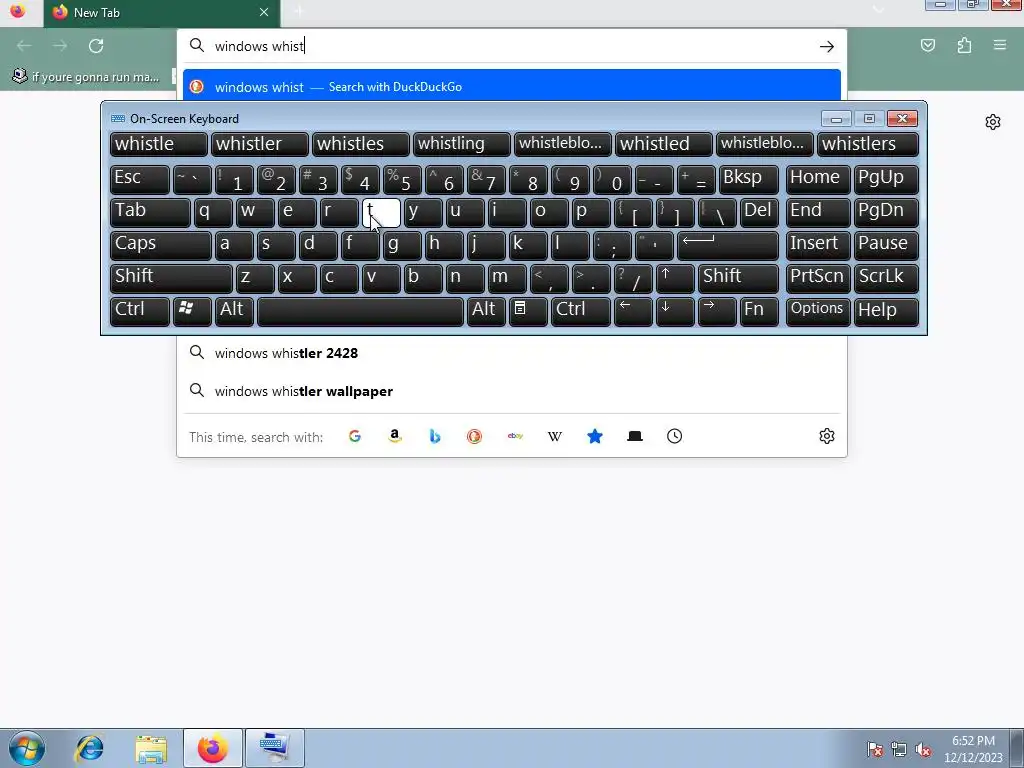The width and height of the screenshot is (1024, 768).
Task: Toggle the right Shift key
Action: (738, 278)
